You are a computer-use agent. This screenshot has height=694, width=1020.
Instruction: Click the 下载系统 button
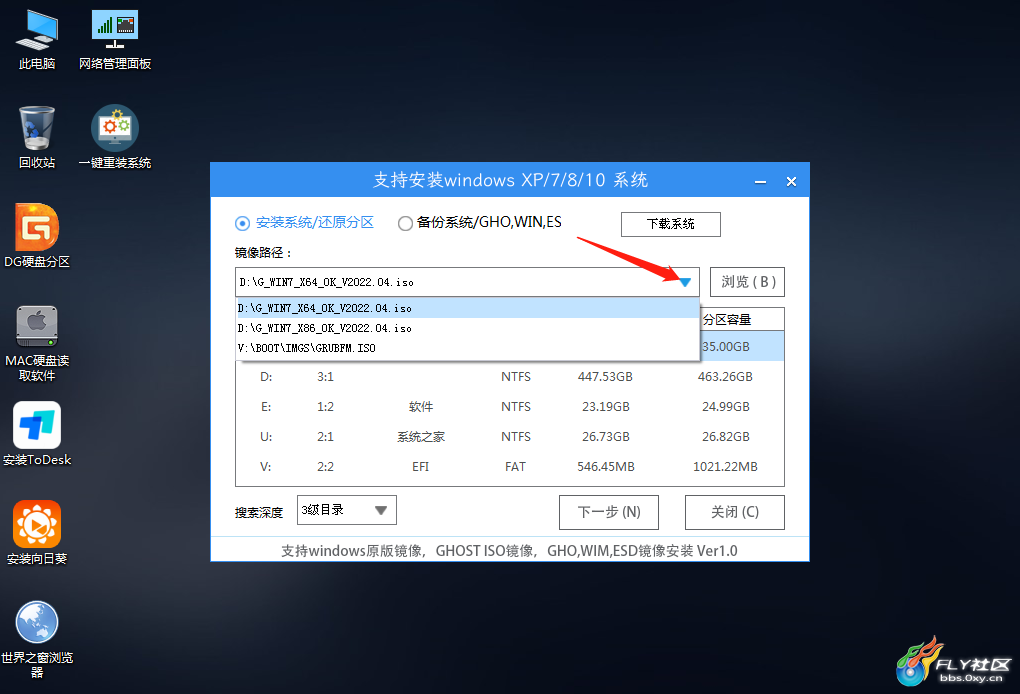[671, 224]
